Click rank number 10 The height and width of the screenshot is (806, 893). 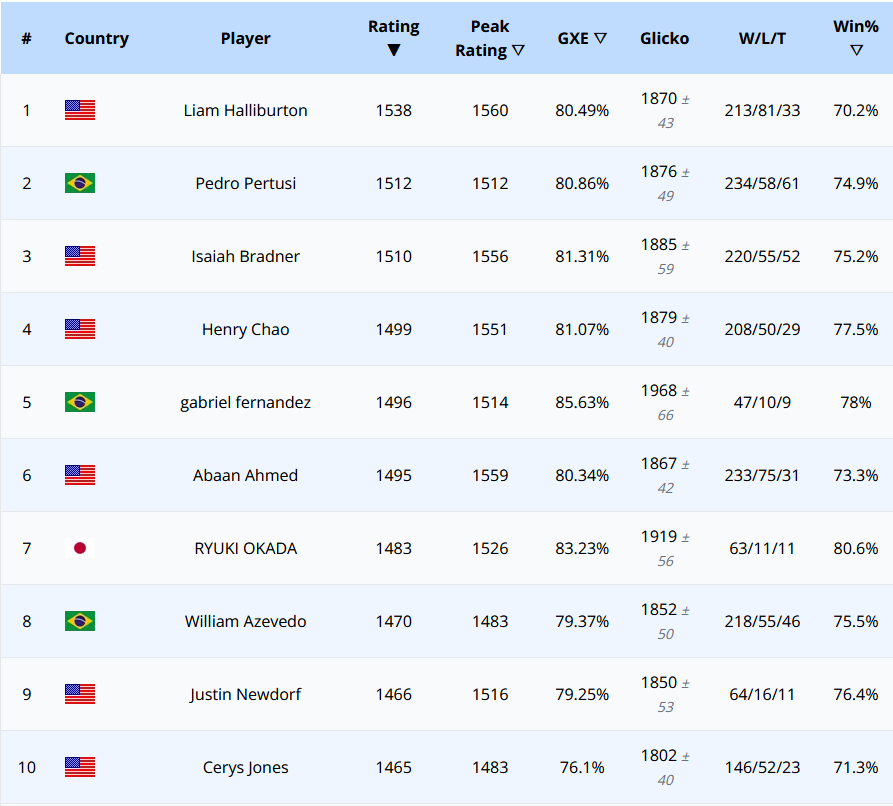27,767
